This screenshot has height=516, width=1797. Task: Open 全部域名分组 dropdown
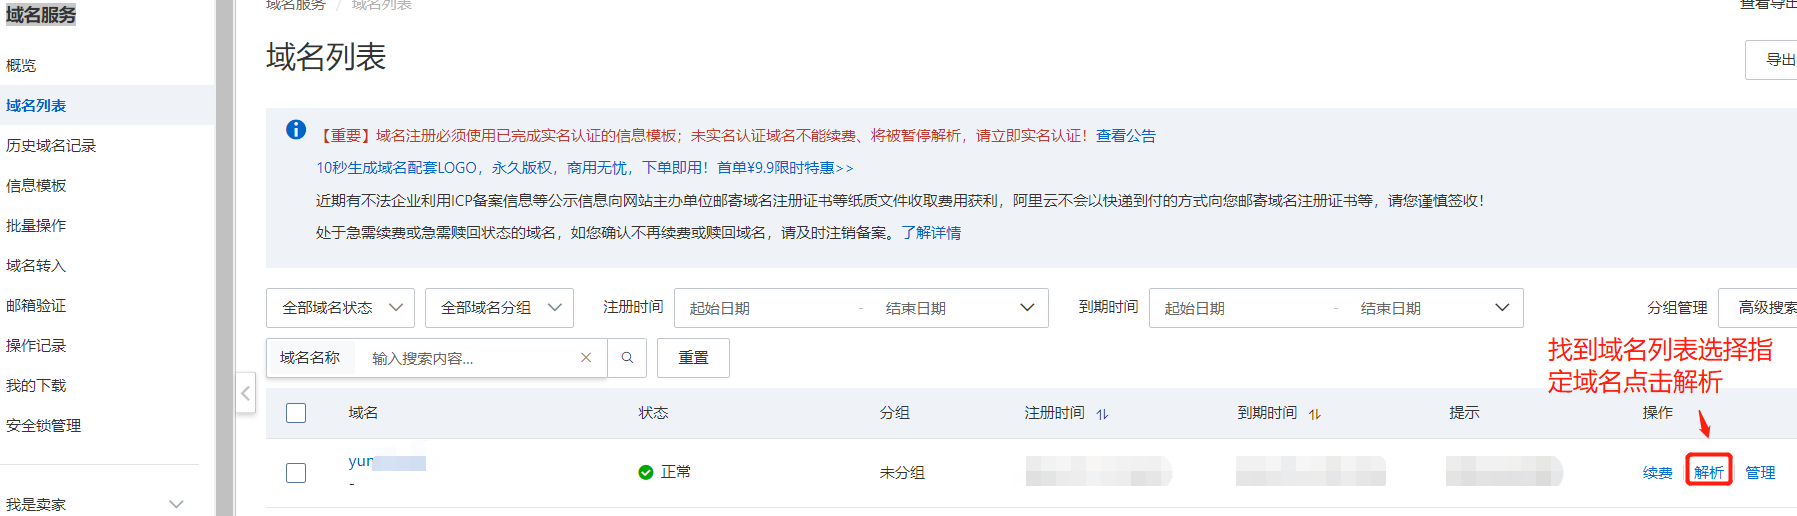point(499,308)
